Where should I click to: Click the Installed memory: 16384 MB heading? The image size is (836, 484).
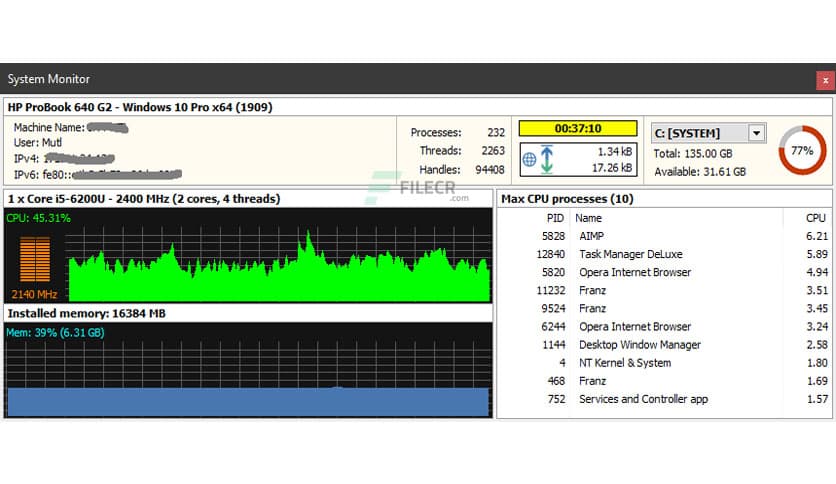click(x=87, y=313)
